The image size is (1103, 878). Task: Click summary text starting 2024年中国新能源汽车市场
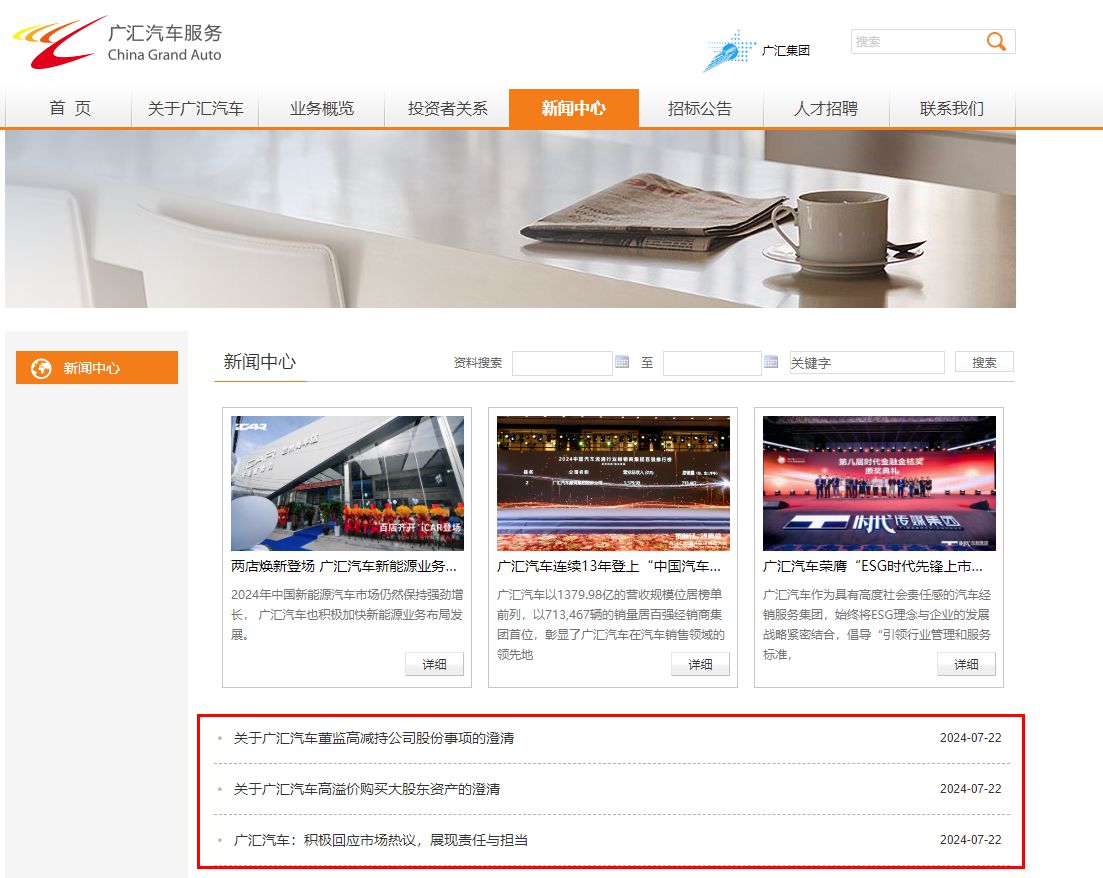click(347, 614)
